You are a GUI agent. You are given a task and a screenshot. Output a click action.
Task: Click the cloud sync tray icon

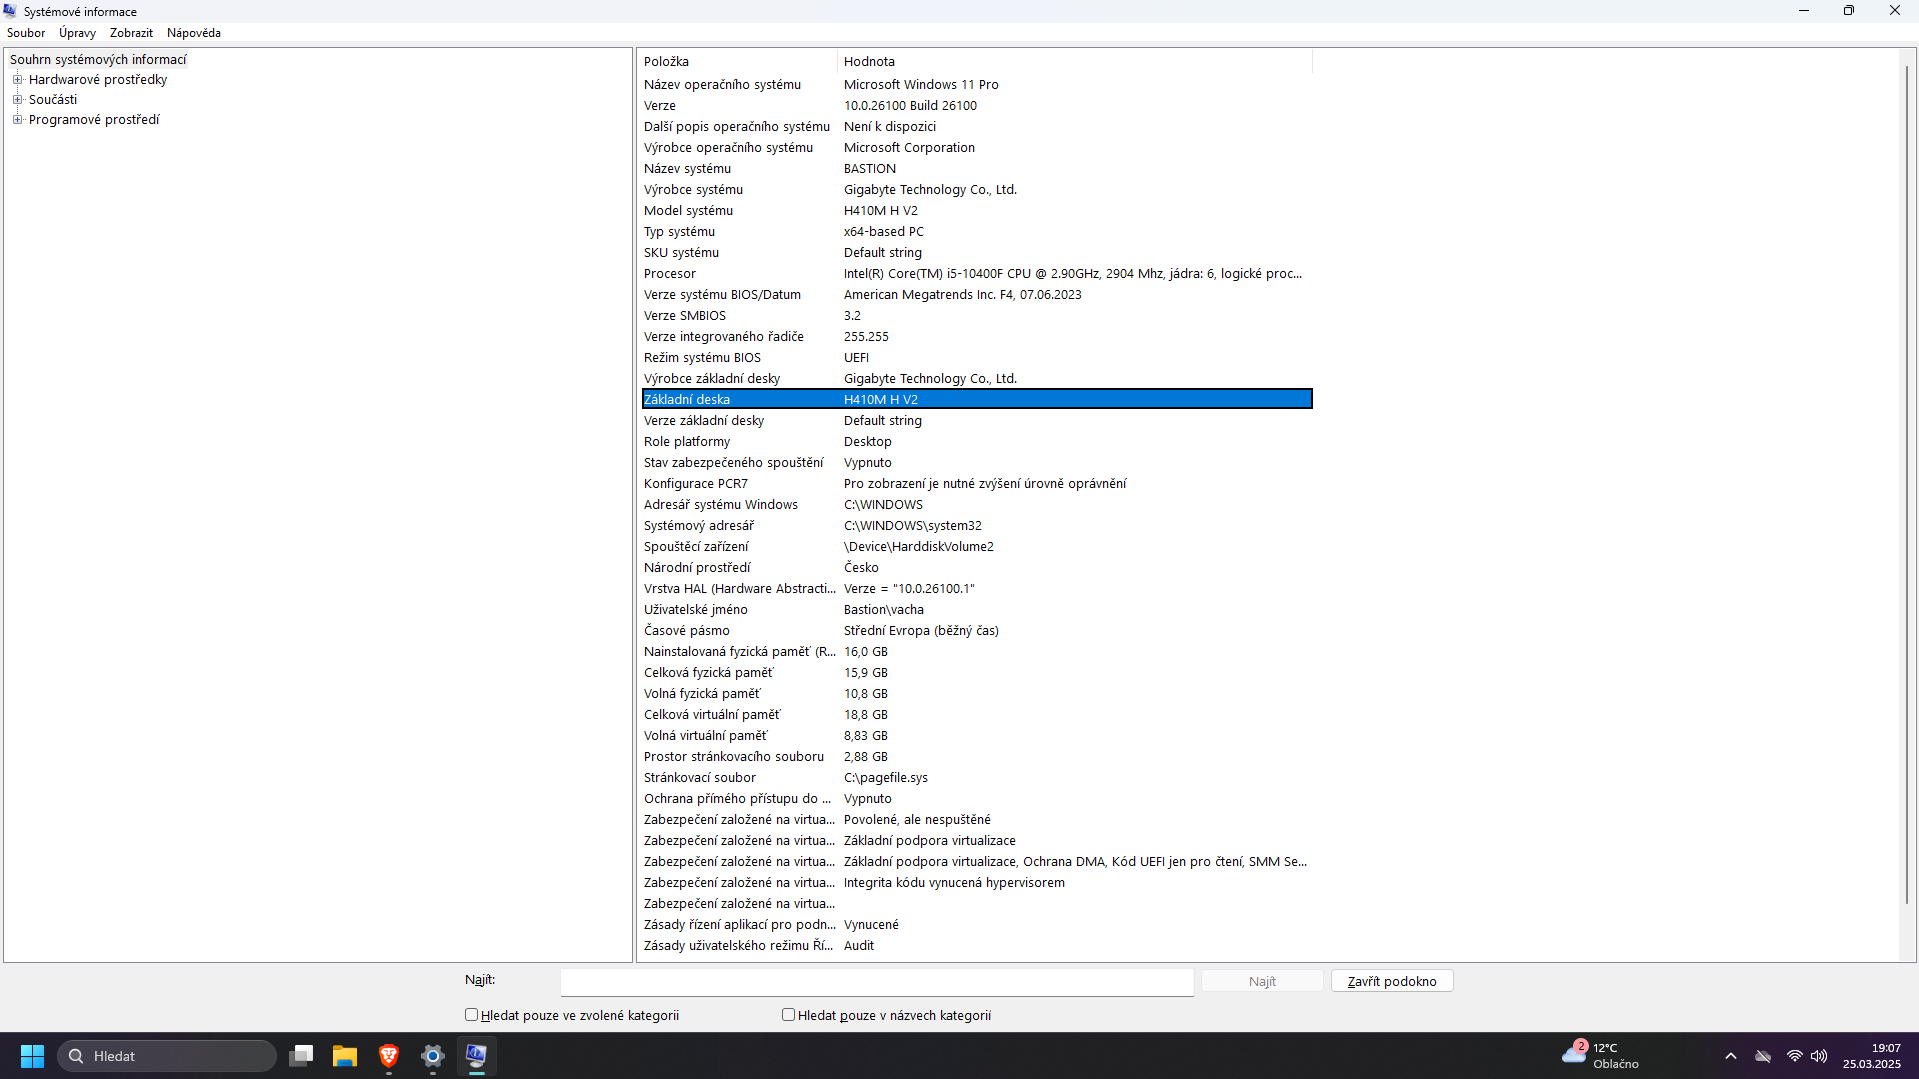(1763, 1056)
